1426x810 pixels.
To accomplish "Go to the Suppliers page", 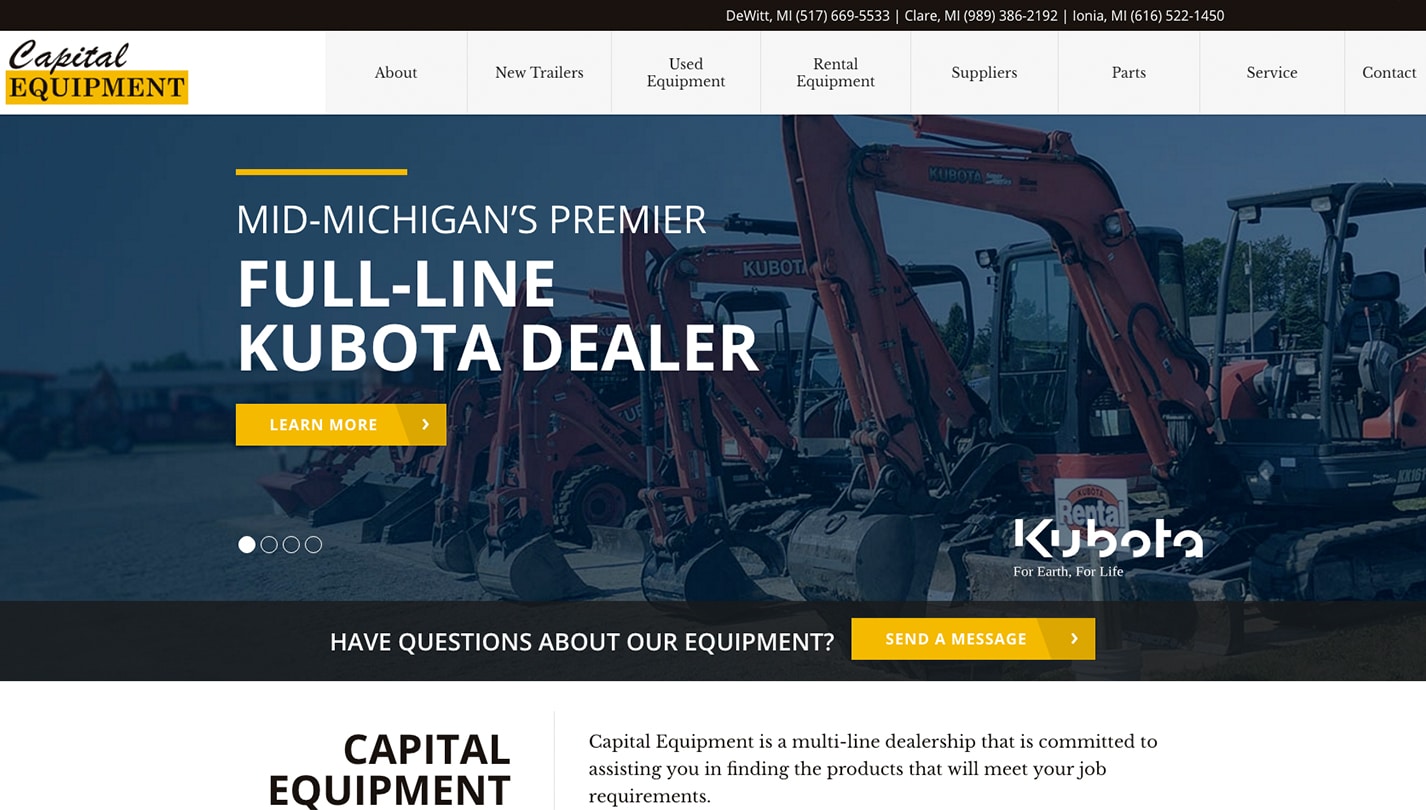I will pos(984,73).
